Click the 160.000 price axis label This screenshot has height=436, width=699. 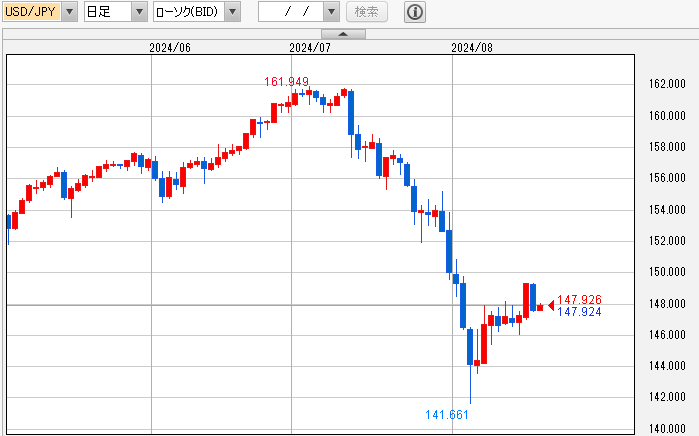667,116
